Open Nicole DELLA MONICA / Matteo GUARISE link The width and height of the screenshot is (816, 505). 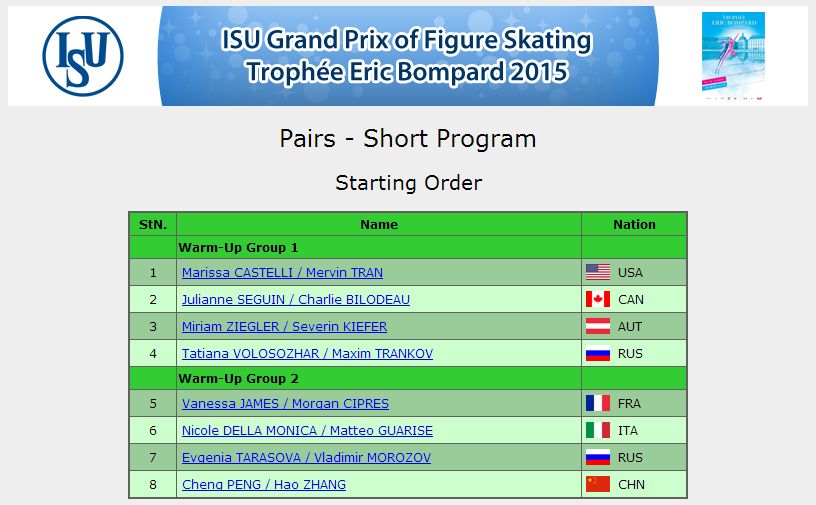[307, 431]
